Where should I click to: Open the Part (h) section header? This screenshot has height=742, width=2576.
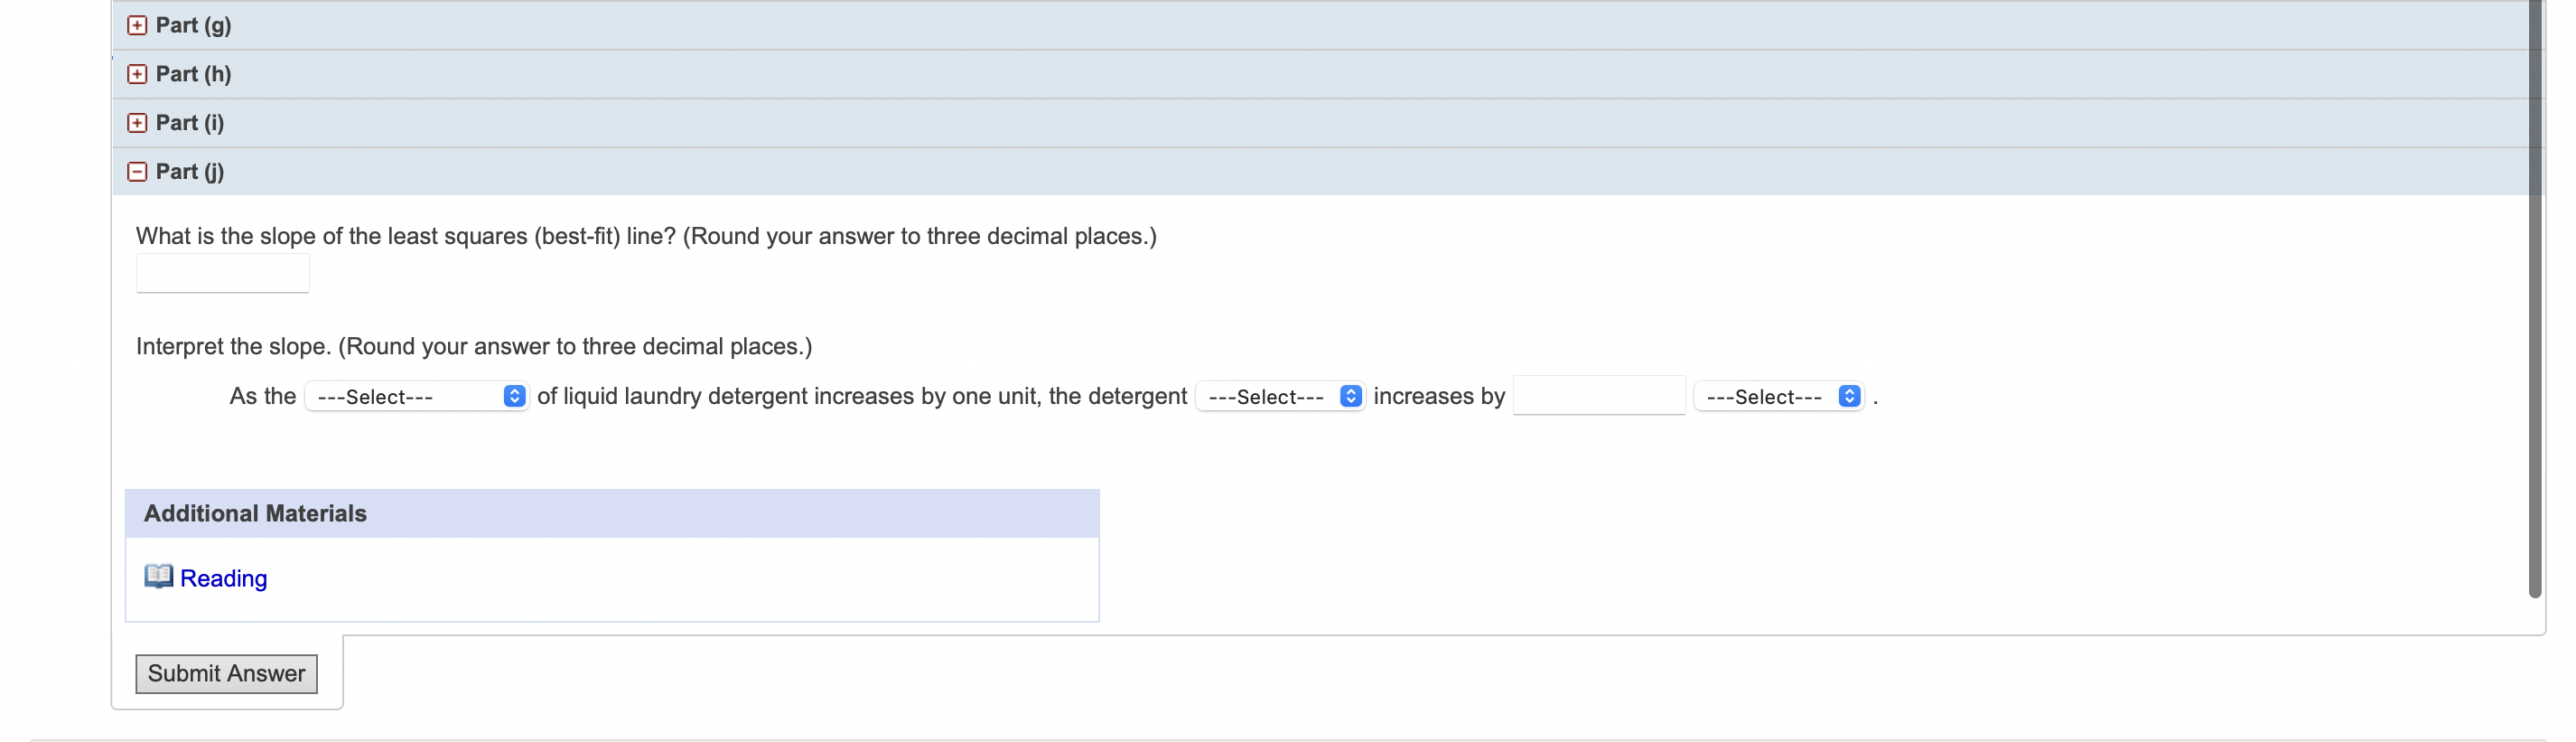[1320, 74]
